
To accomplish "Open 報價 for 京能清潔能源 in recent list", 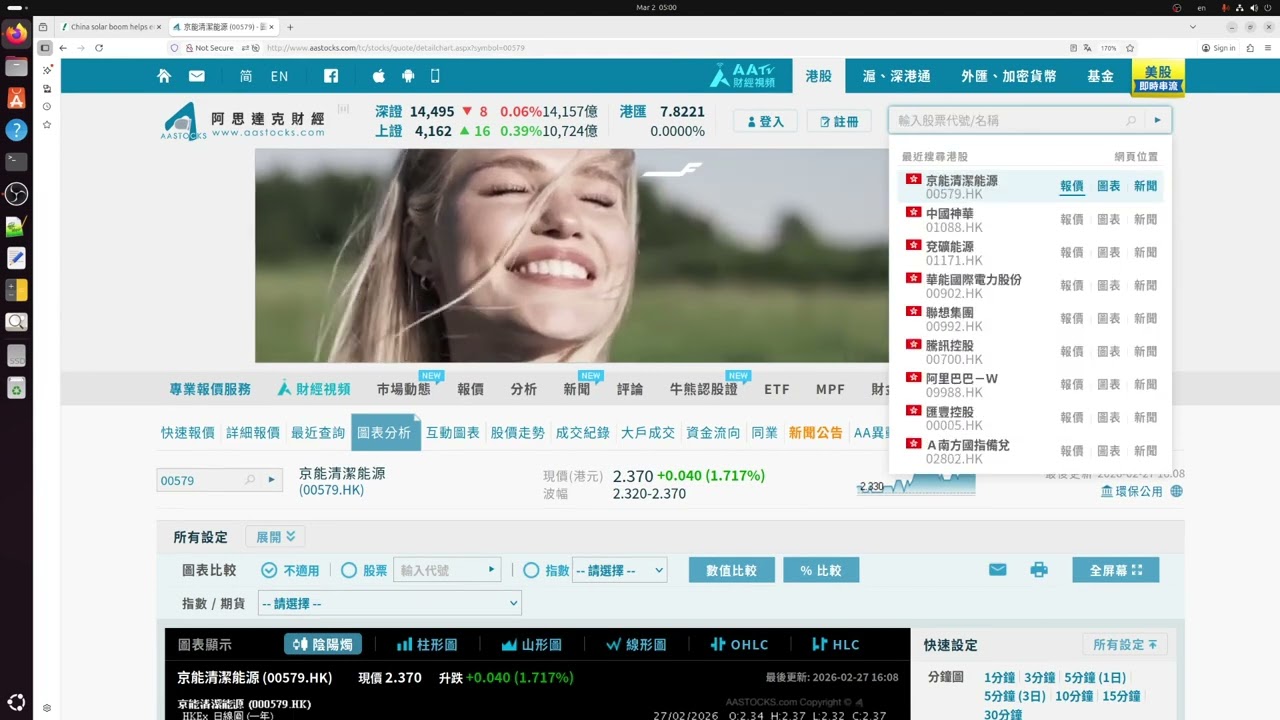I will [x=1072, y=186].
